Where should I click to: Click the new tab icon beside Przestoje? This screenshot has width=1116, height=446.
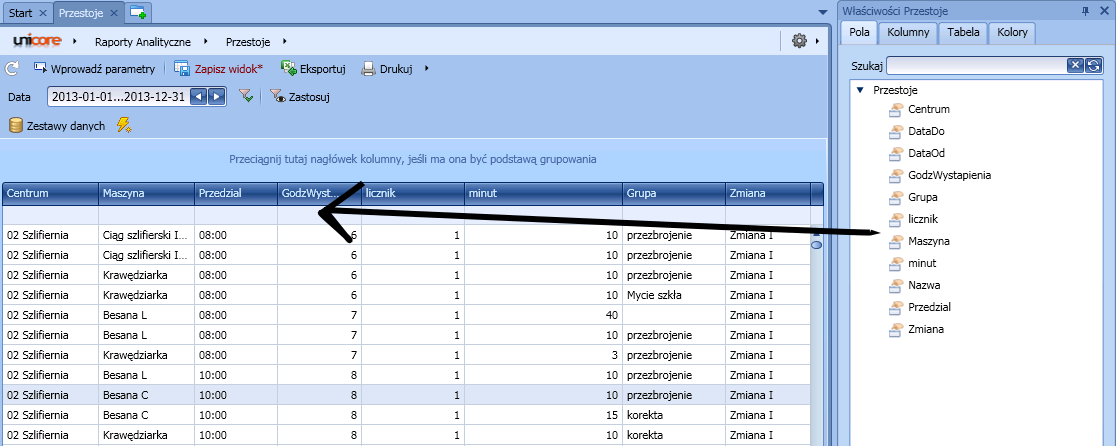point(138,12)
